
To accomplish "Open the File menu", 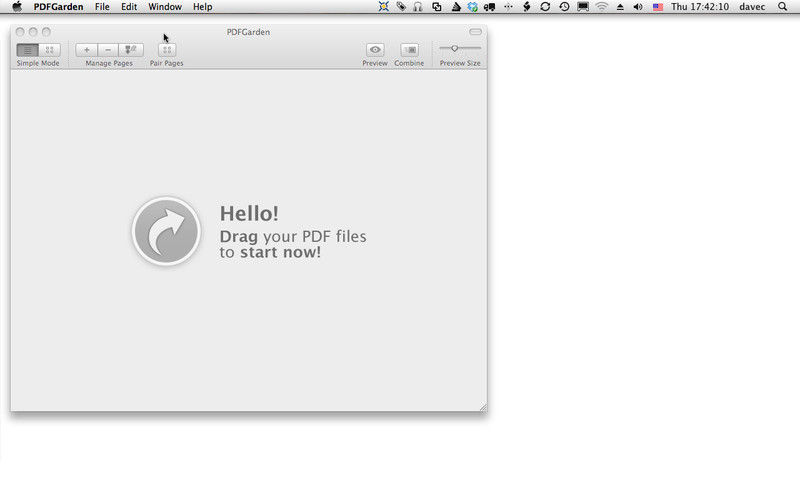I will coord(102,7).
